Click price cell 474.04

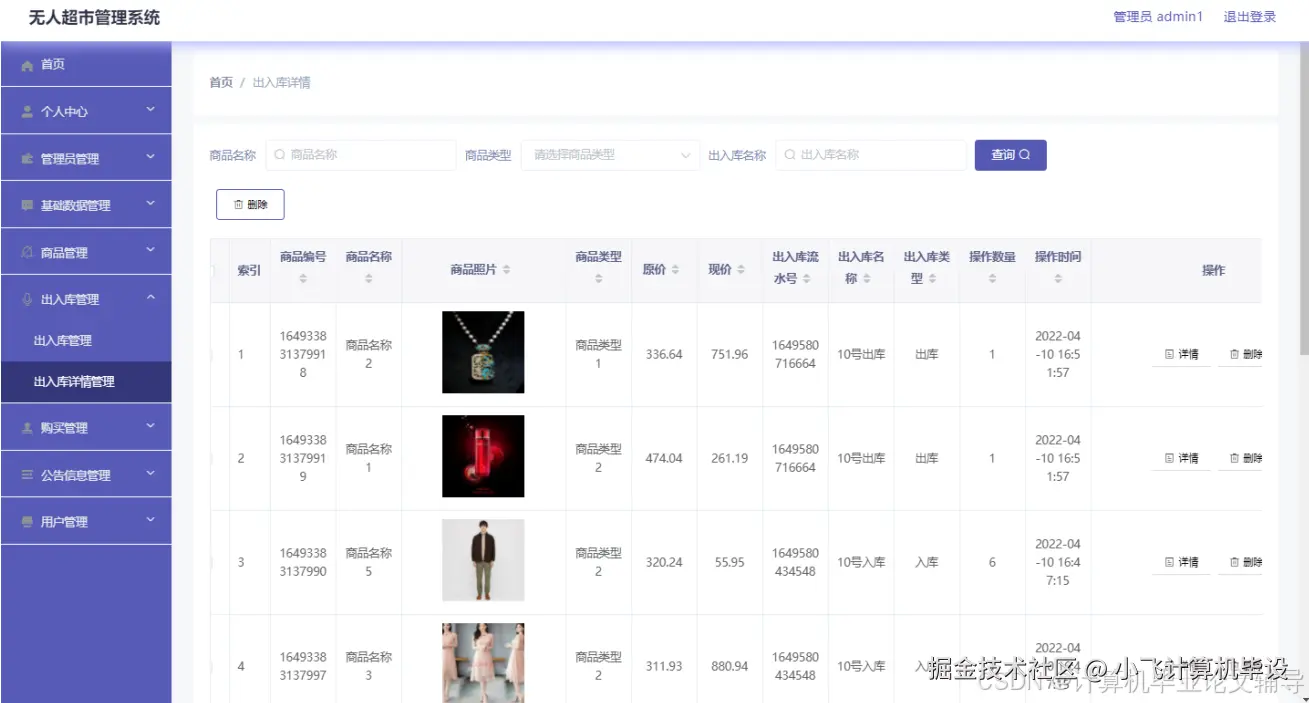pos(664,458)
